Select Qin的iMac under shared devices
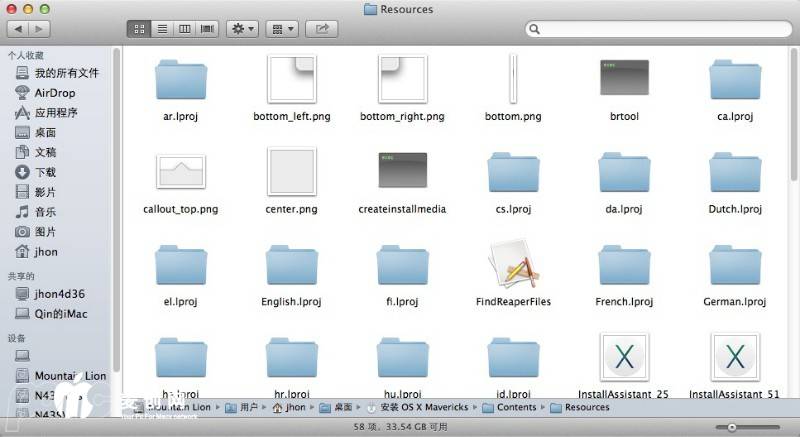 60,313
